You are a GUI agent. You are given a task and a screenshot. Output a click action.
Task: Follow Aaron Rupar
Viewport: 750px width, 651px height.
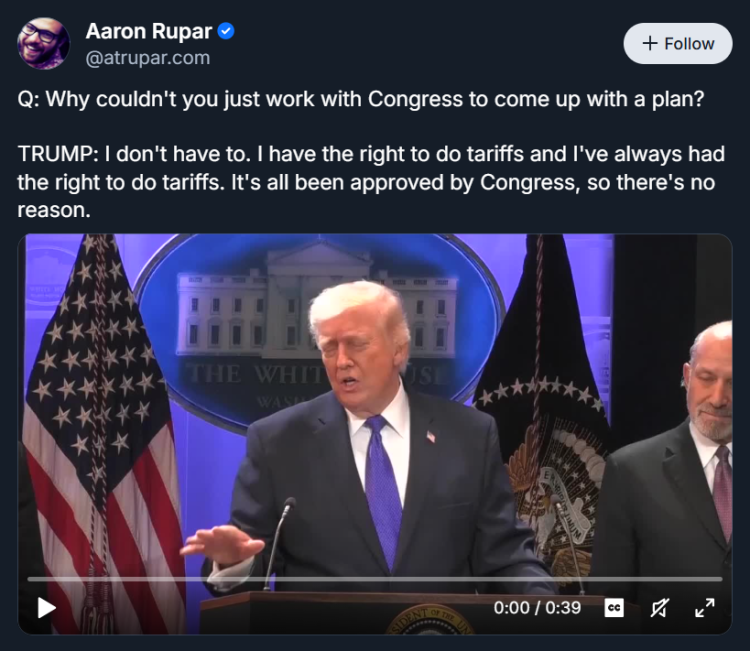click(678, 44)
